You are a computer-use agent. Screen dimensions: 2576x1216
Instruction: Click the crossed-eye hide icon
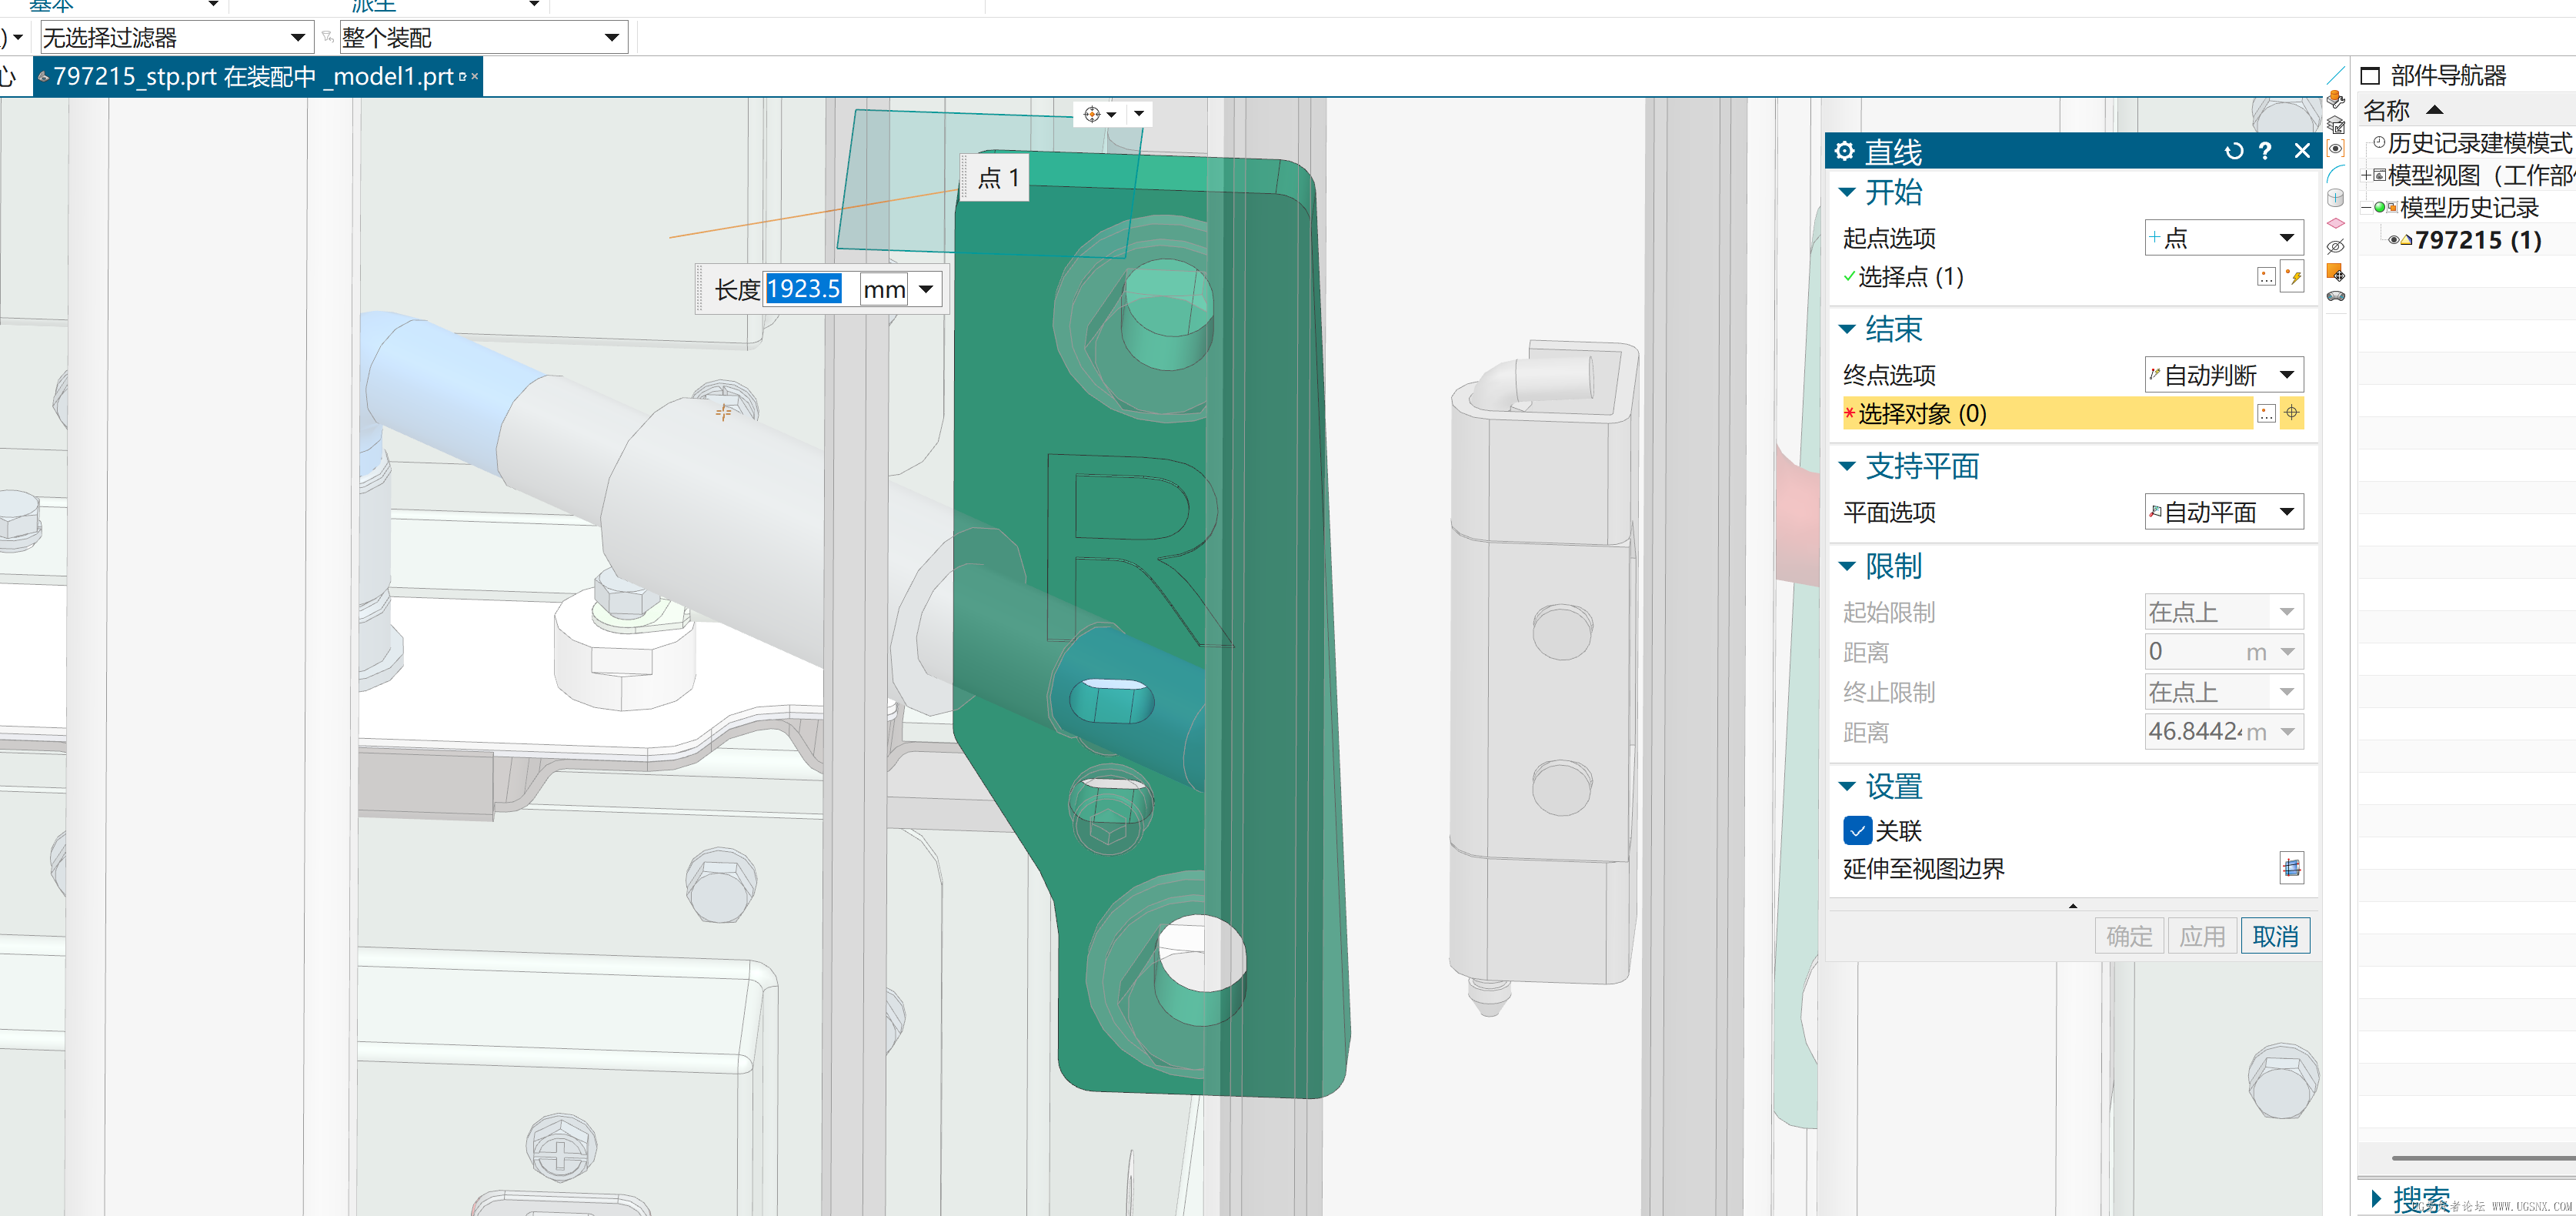click(x=2336, y=247)
